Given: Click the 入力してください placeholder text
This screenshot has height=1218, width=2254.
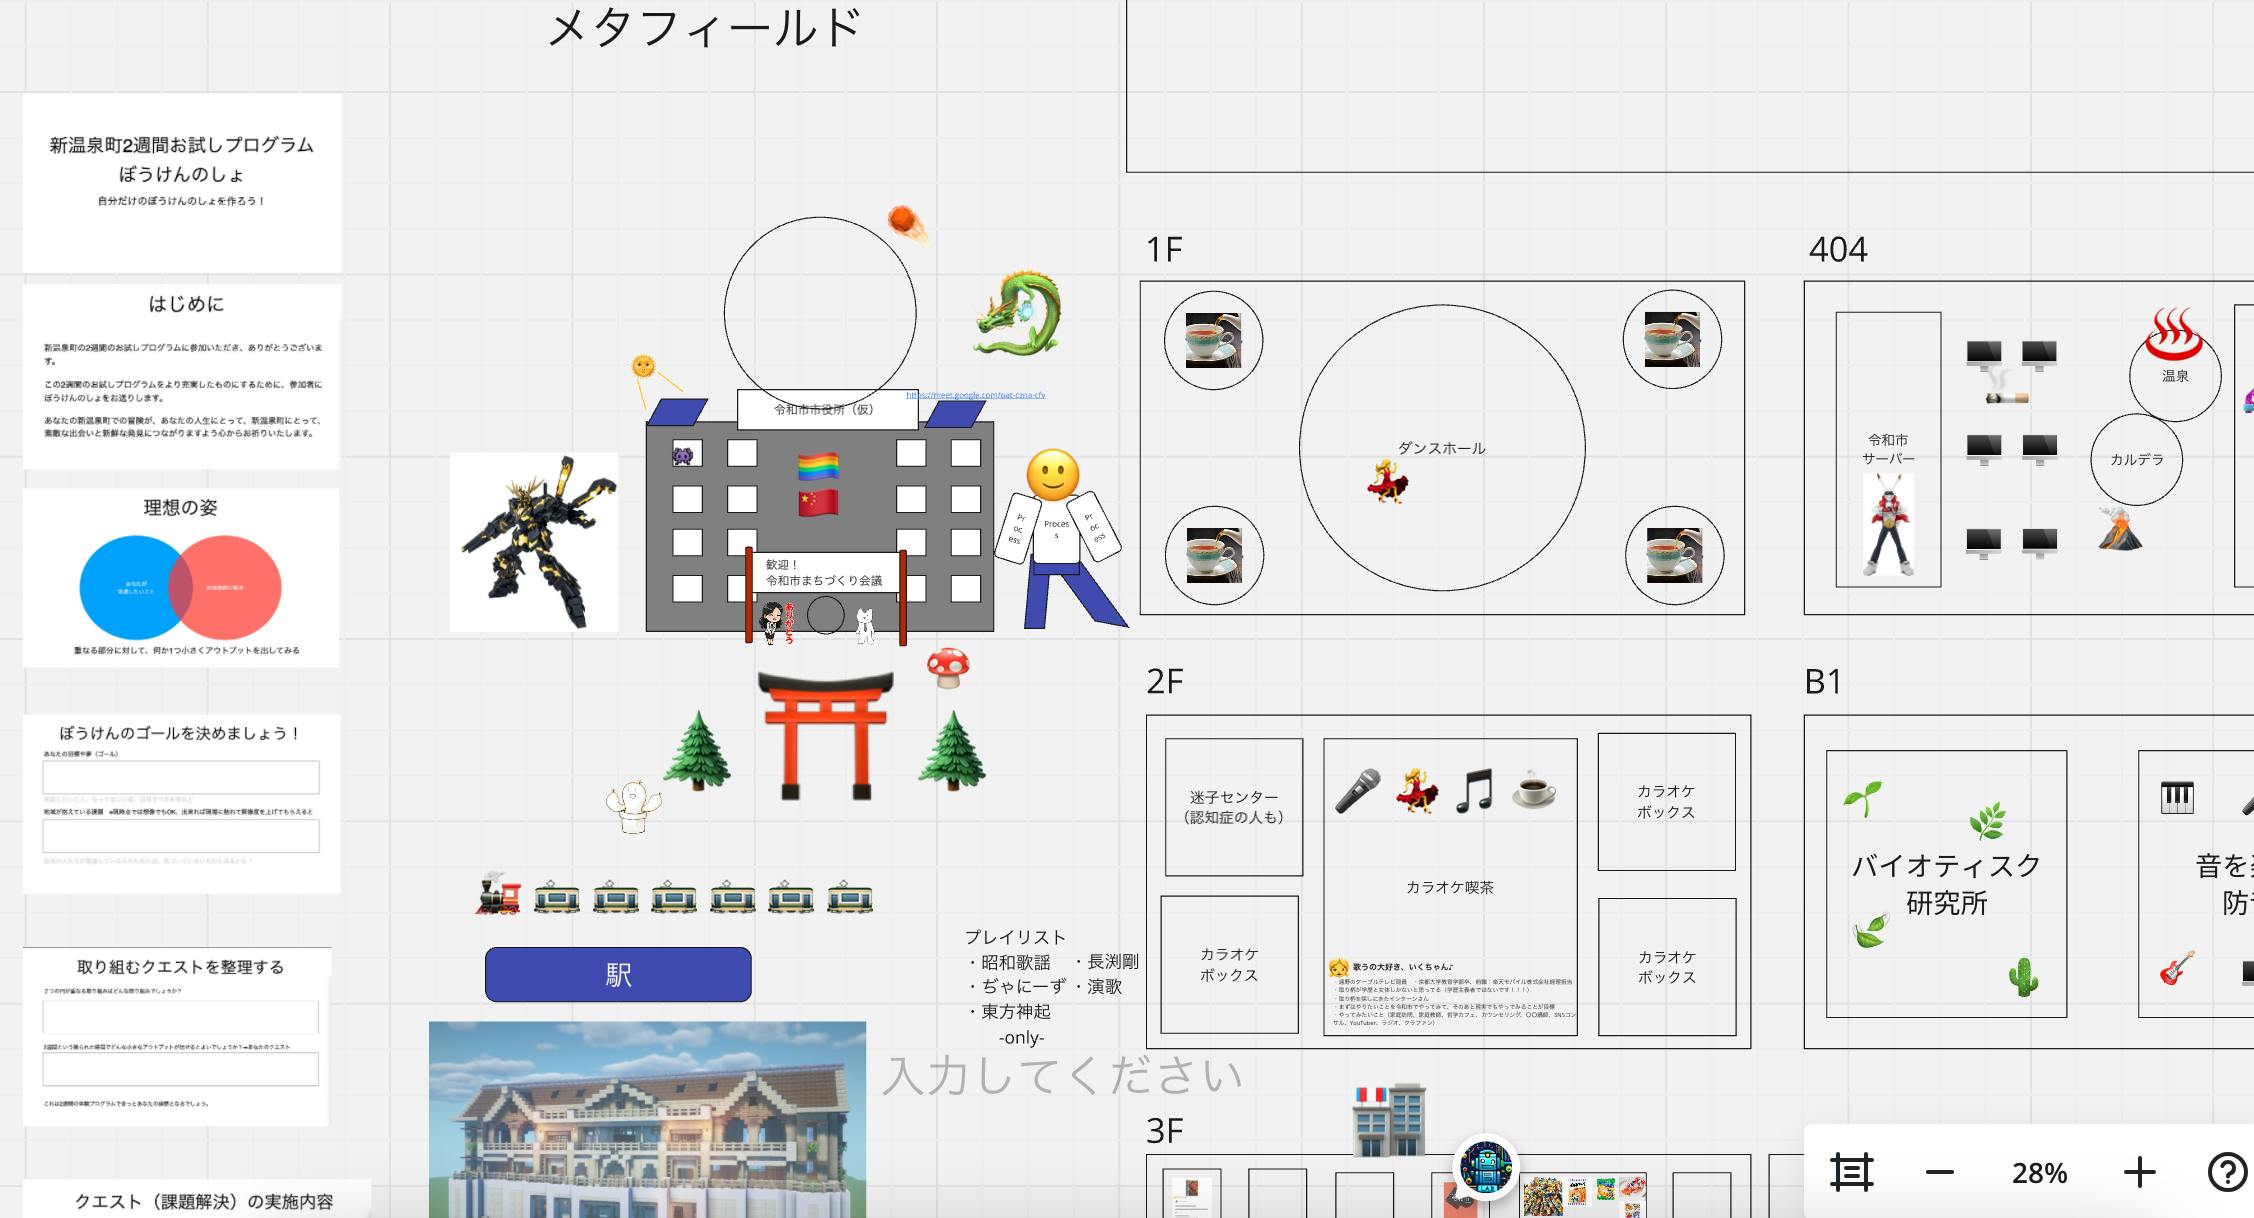Looking at the screenshot, I should pyautogui.click(x=1062, y=1076).
